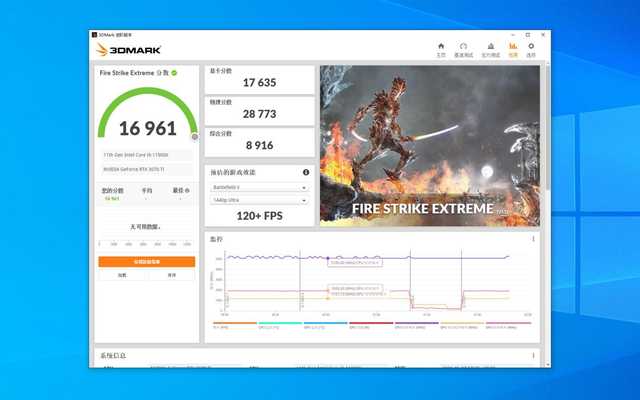Image resolution: width=640 pixels, height=400 pixels.
Task: Click the green validation check mark icon
Action: tap(174, 73)
